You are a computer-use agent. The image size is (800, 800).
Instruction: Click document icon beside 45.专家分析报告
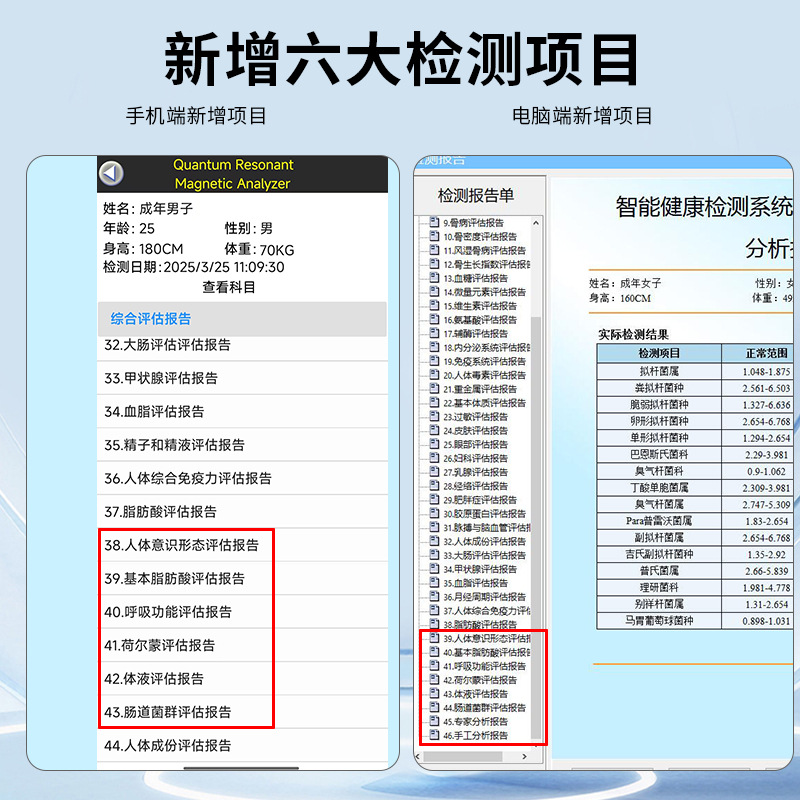(x=434, y=721)
